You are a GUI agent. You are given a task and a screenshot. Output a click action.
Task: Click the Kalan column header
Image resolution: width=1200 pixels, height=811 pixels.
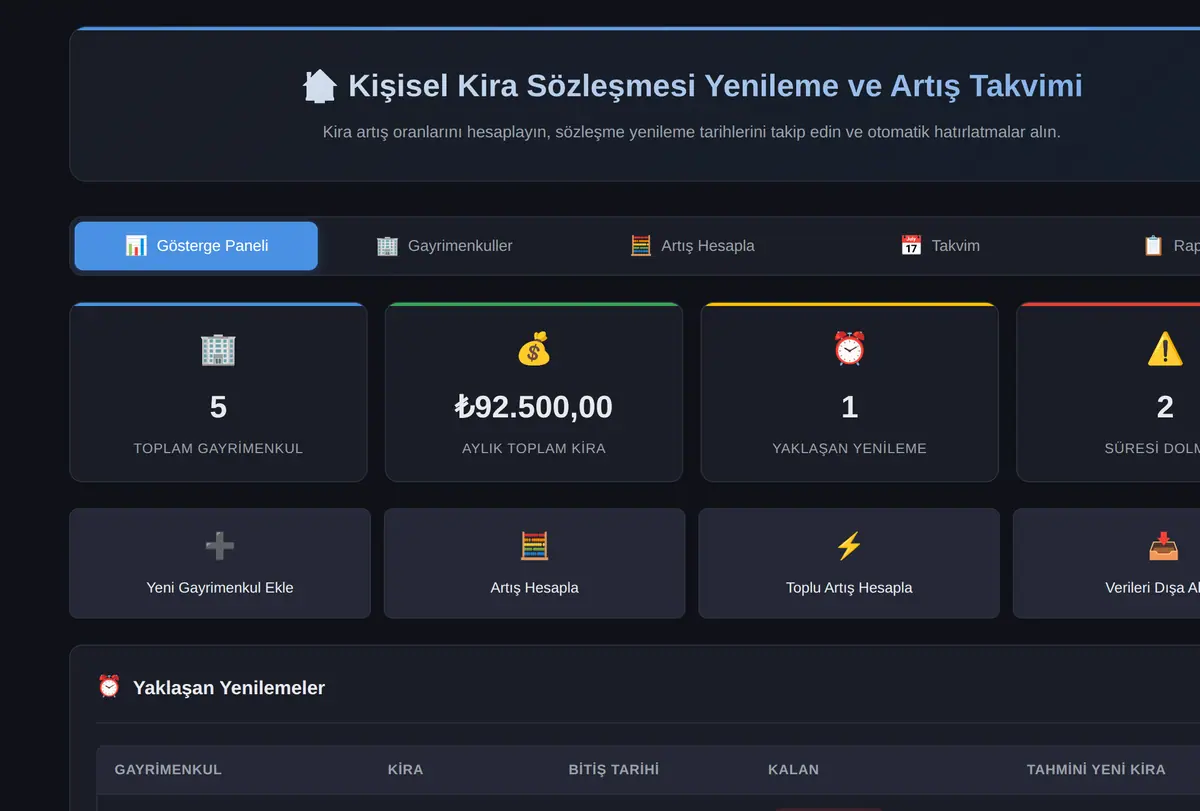[793, 770]
